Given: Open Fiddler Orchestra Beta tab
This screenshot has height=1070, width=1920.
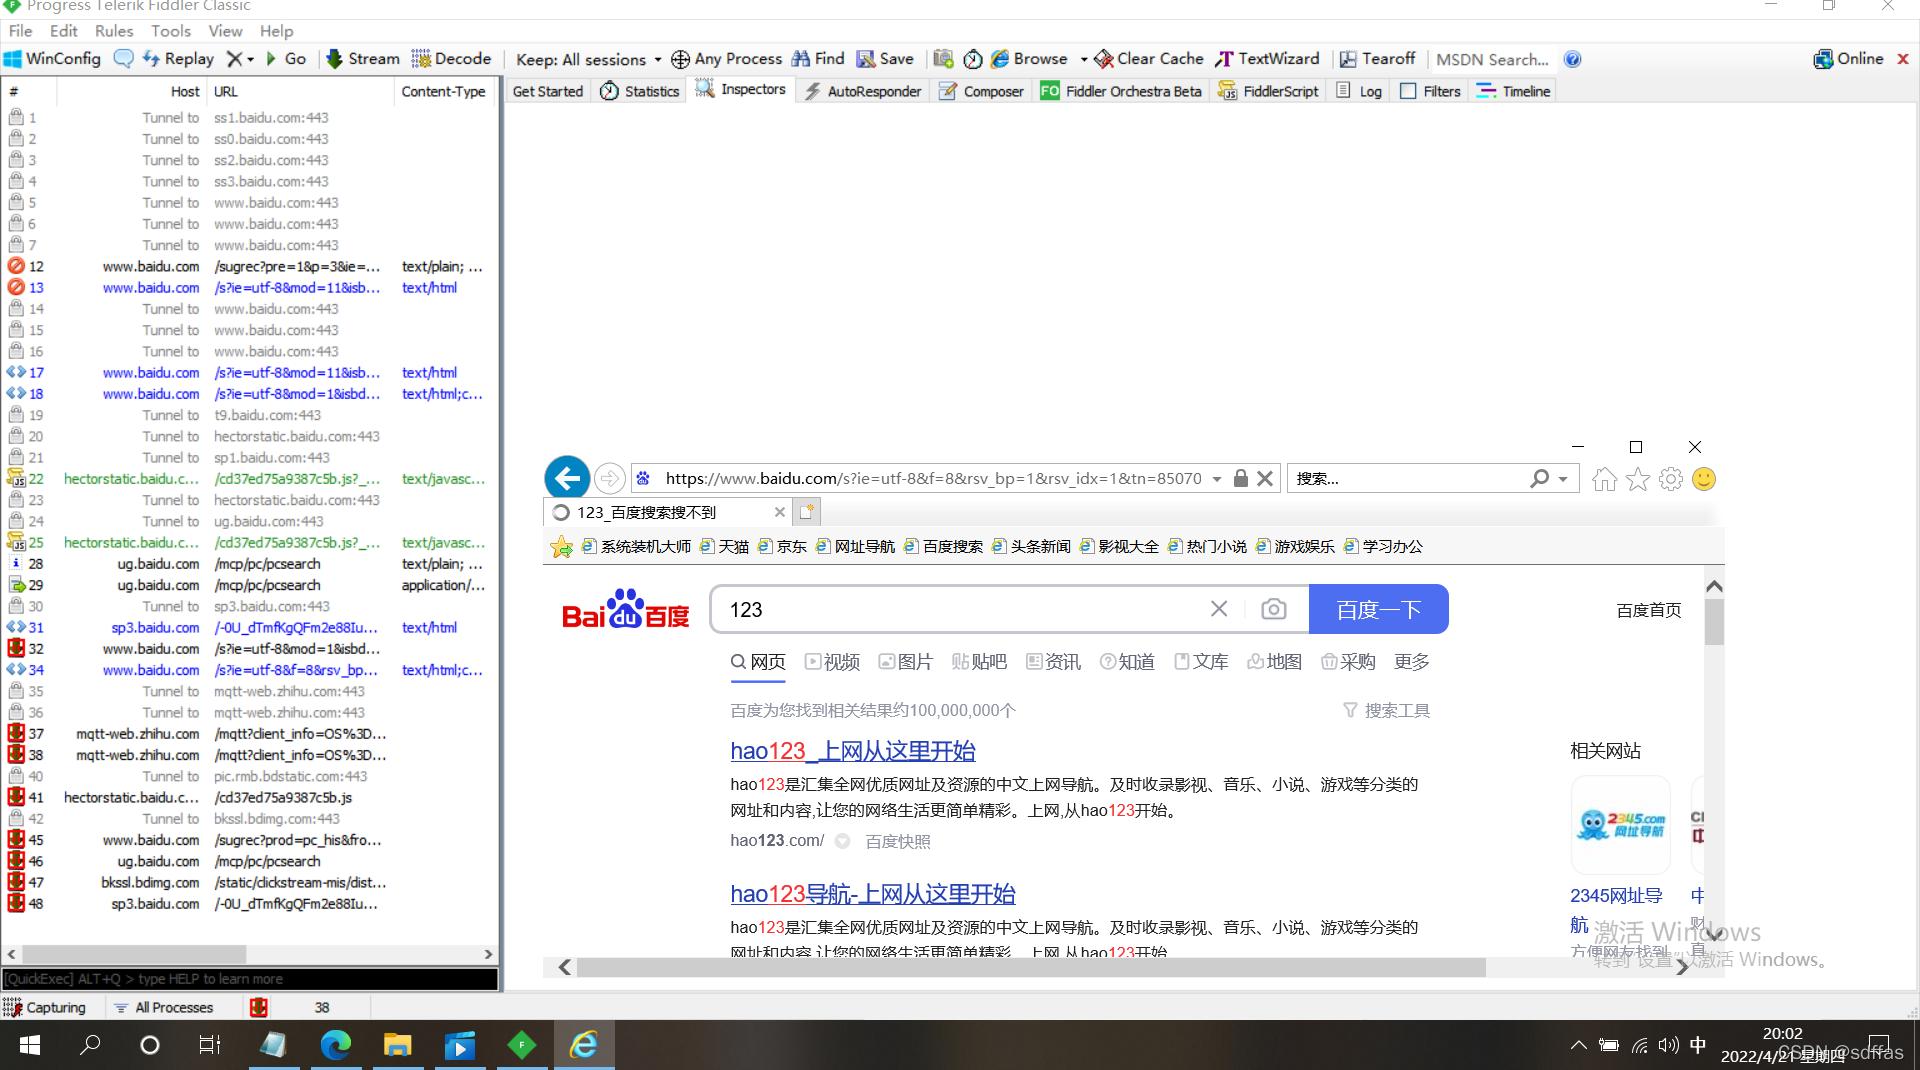Looking at the screenshot, I should [1121, 91].
